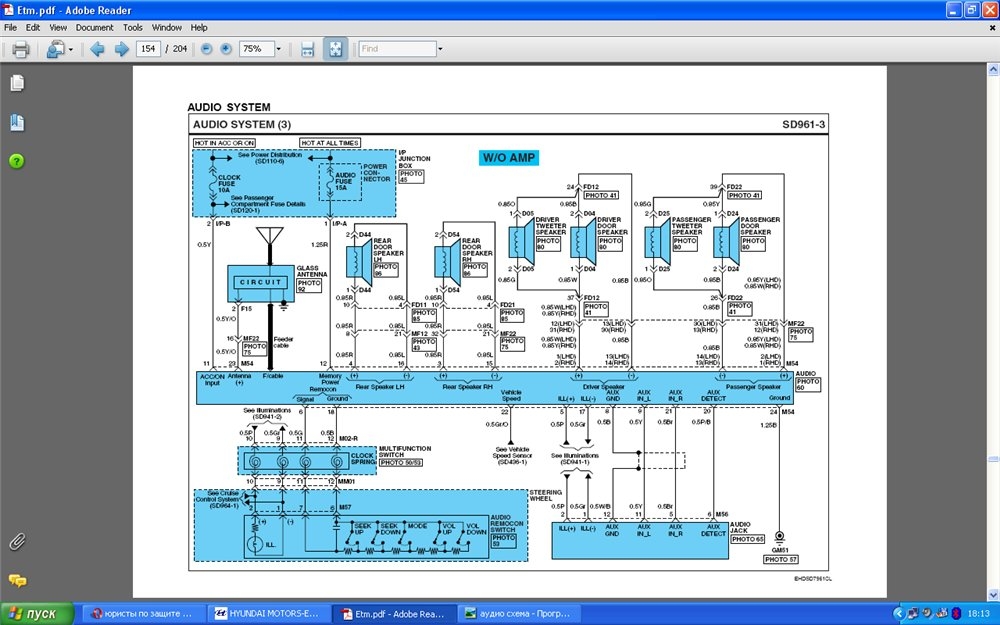Open the Pages panel in the sidebar
This screenshot has width=1000, height=625.
(17, 83)
